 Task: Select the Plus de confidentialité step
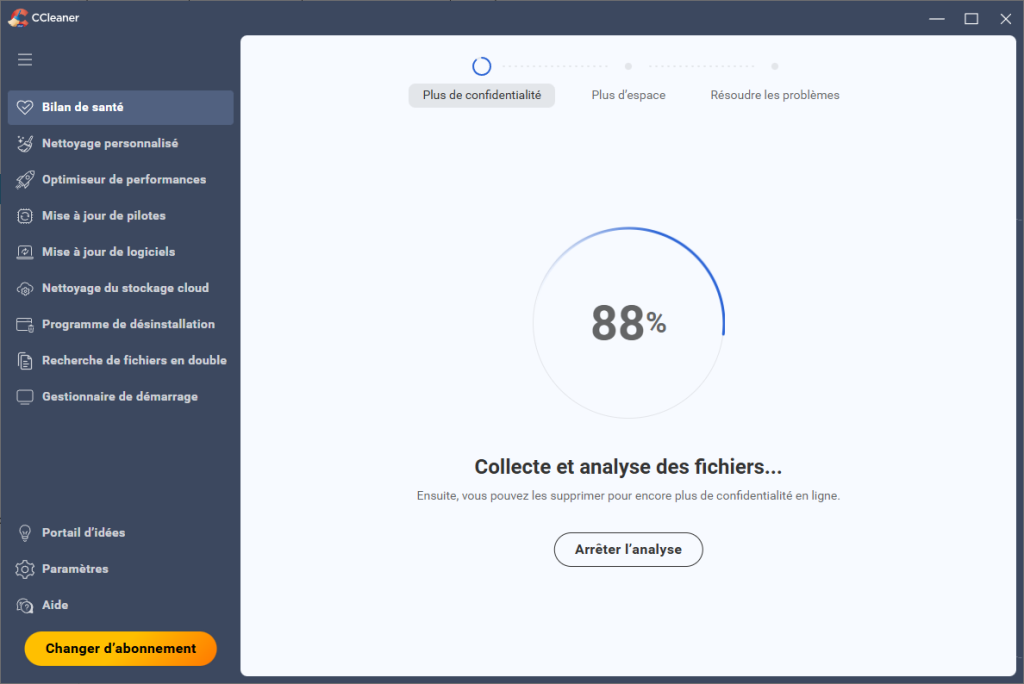481,95
